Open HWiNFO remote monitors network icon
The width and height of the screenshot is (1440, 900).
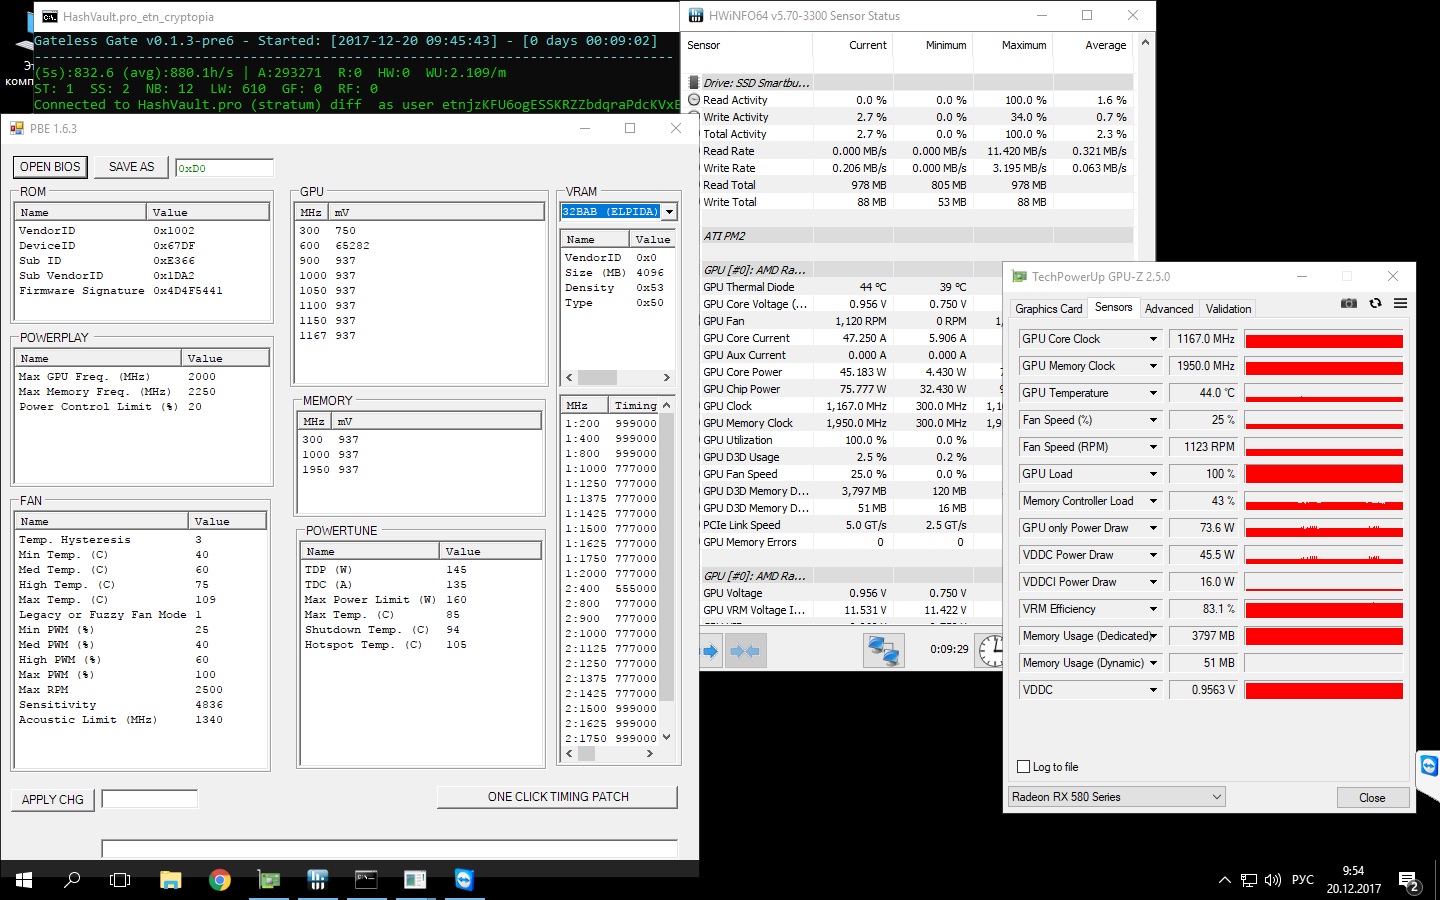884,651
